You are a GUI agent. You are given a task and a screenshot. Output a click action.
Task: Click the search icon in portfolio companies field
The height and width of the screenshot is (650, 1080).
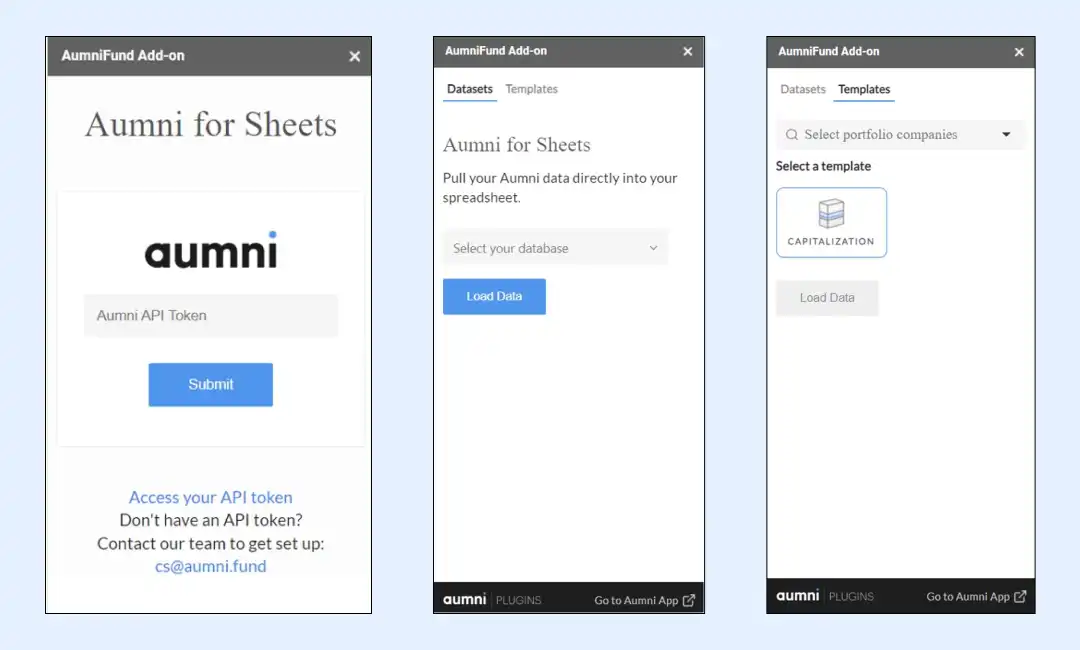[792, 134]
